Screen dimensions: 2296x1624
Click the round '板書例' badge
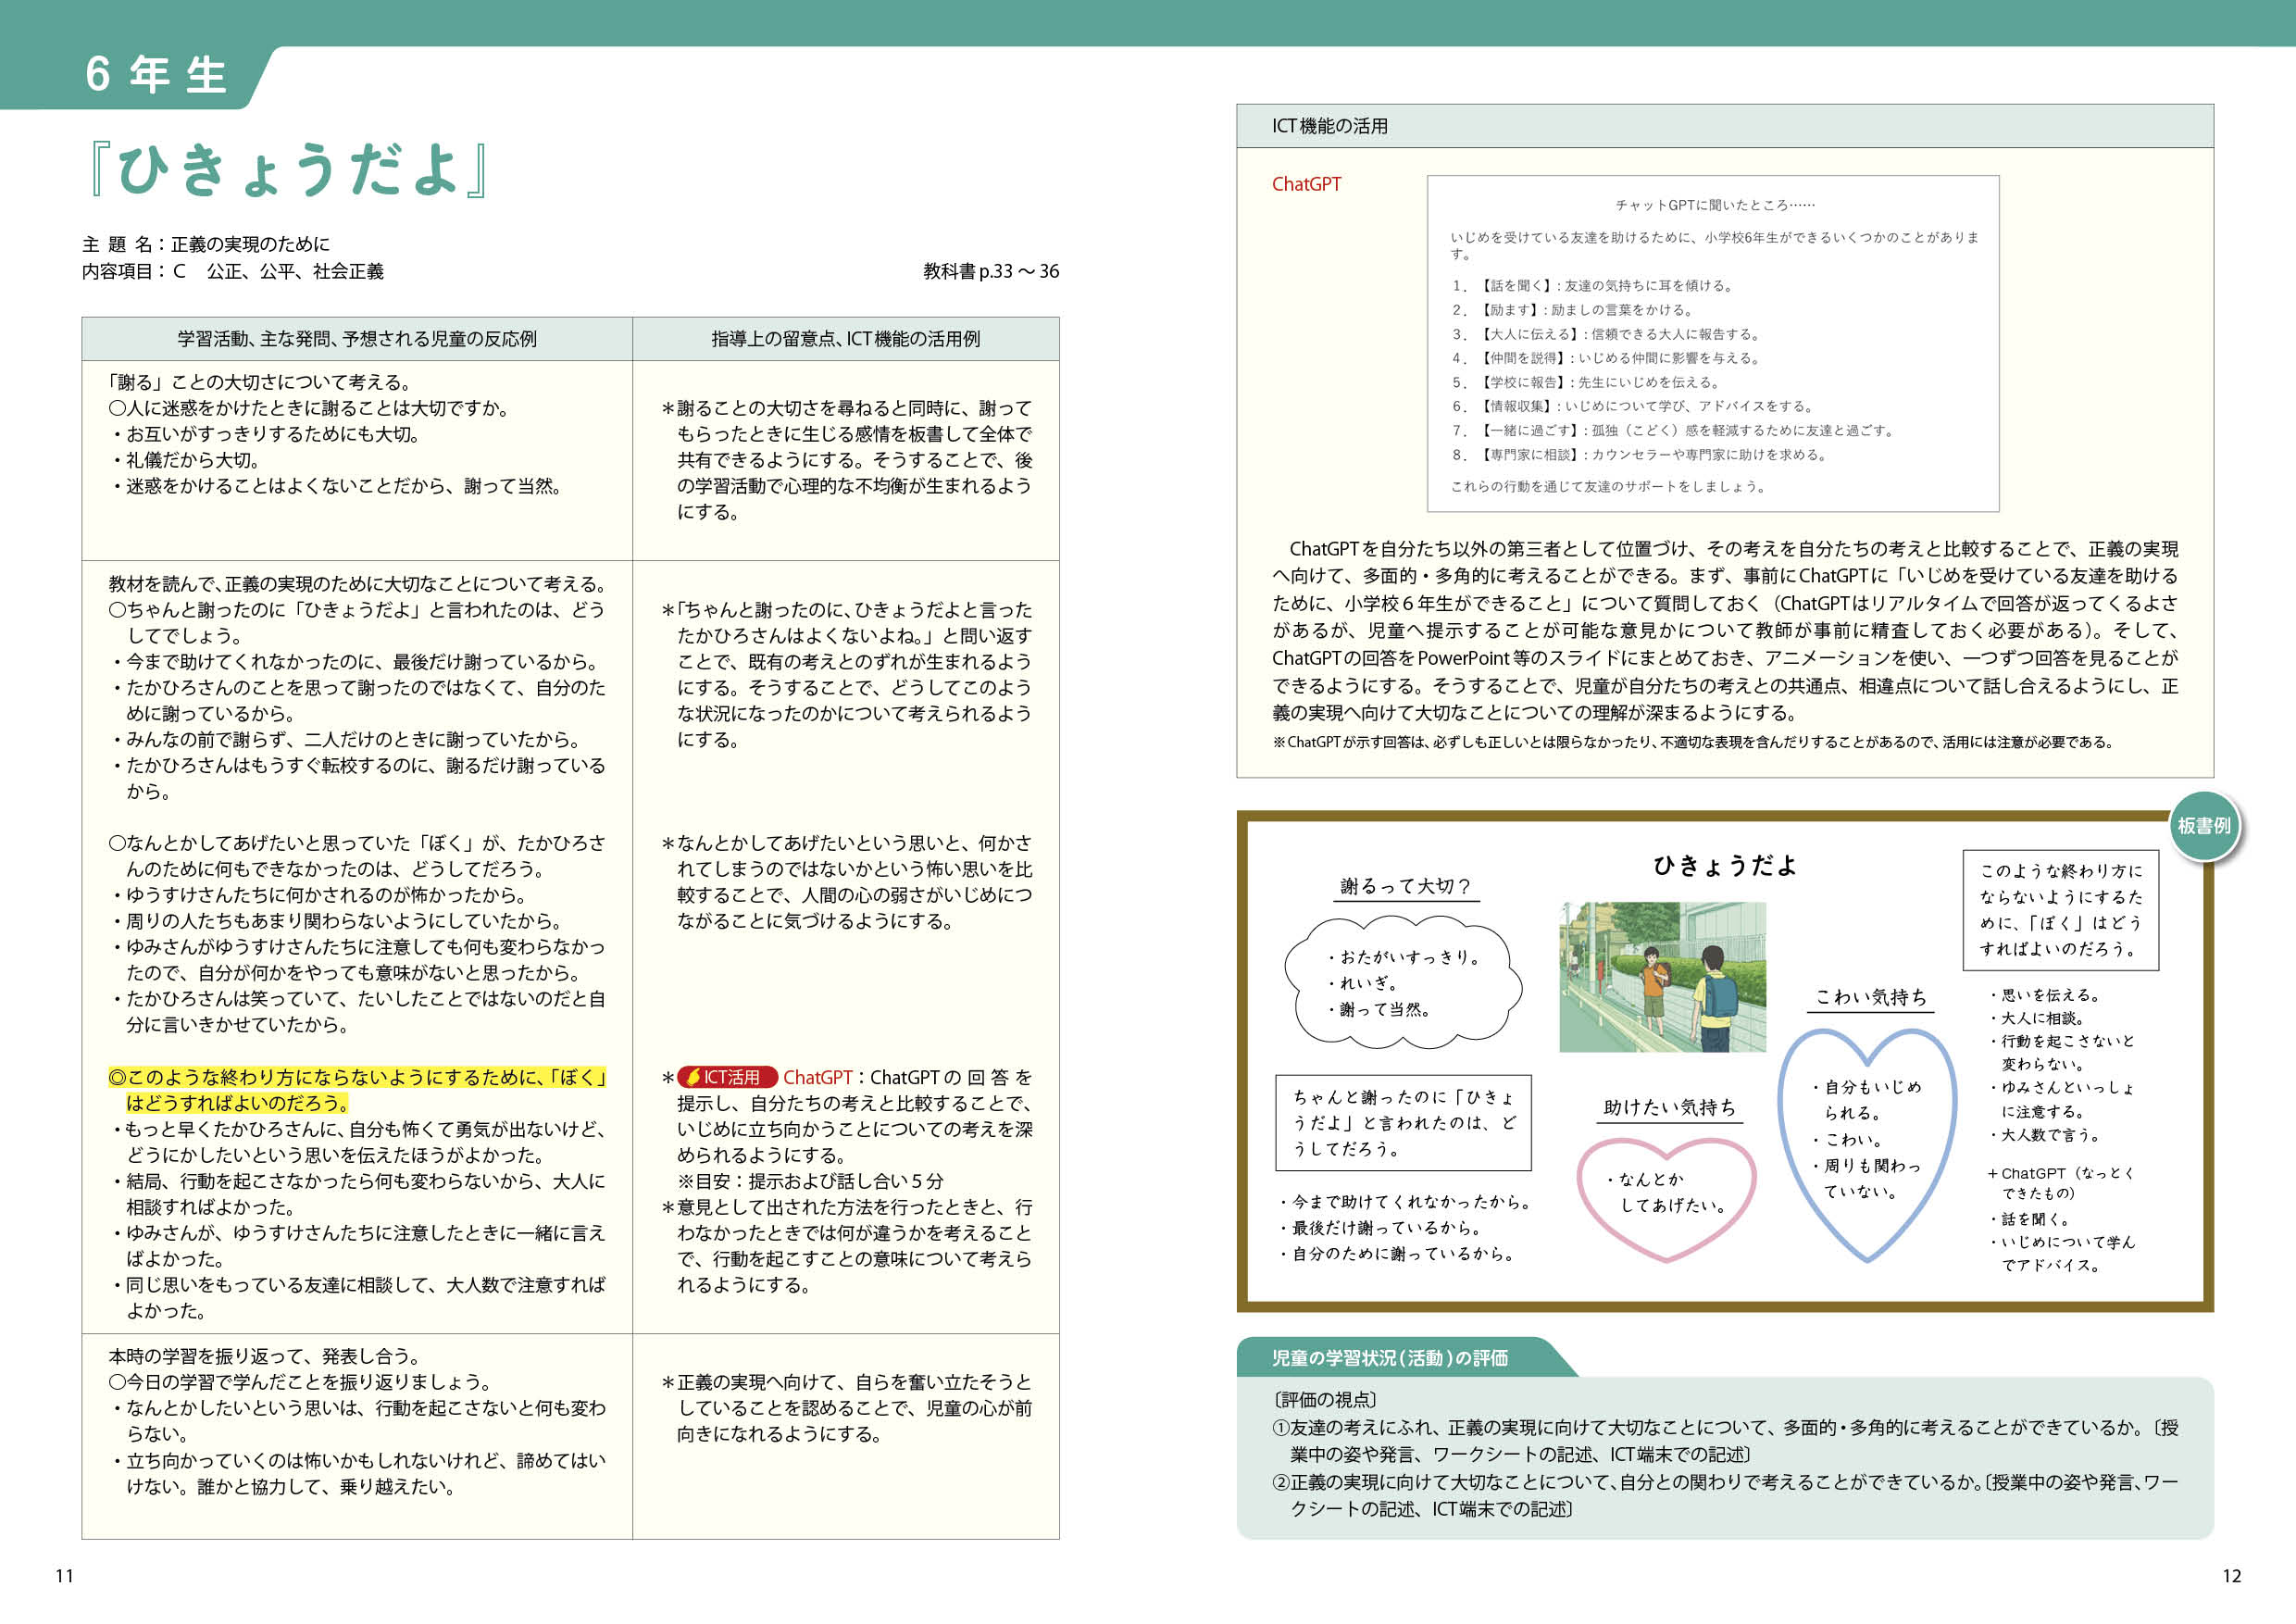click(2204, 826)
